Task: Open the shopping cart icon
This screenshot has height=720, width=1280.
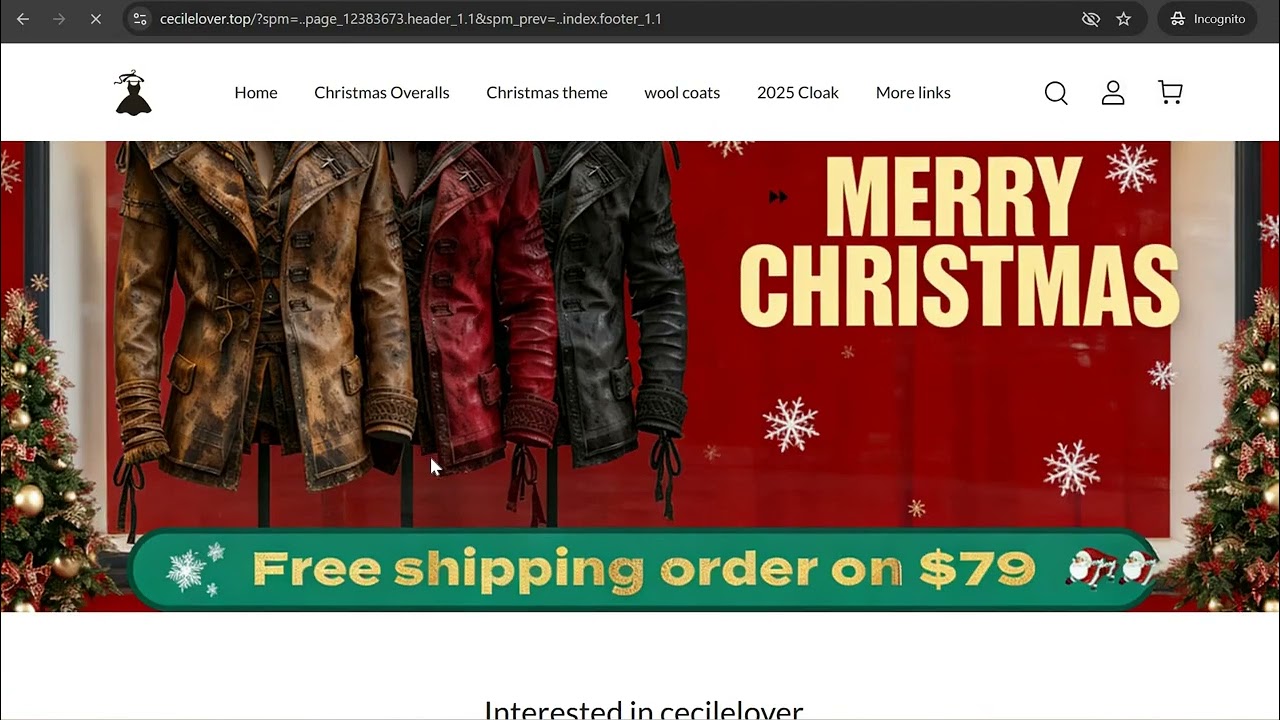Action: [x=1170, y=93]
